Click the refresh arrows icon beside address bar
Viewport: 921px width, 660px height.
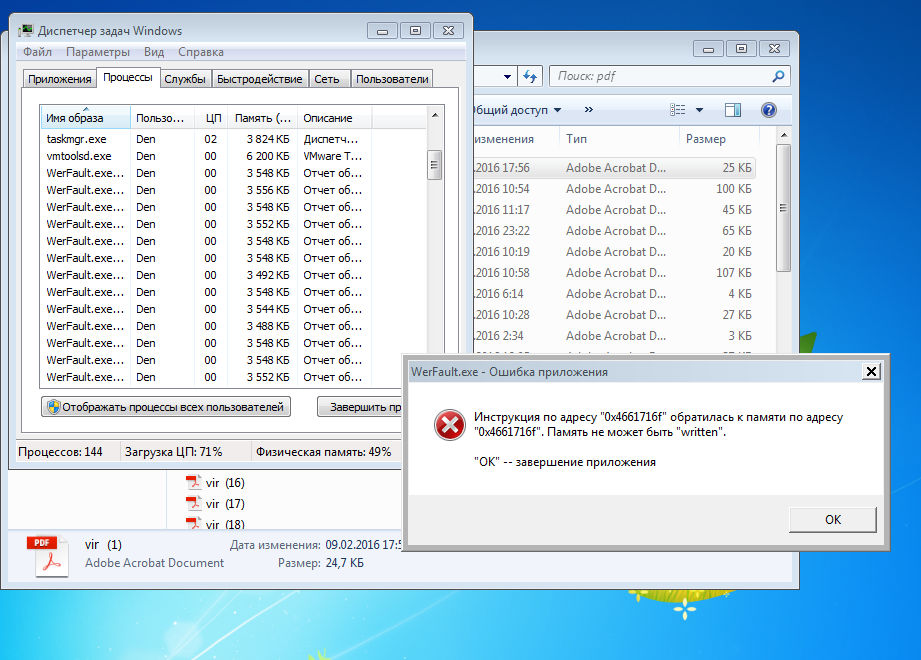531,76
